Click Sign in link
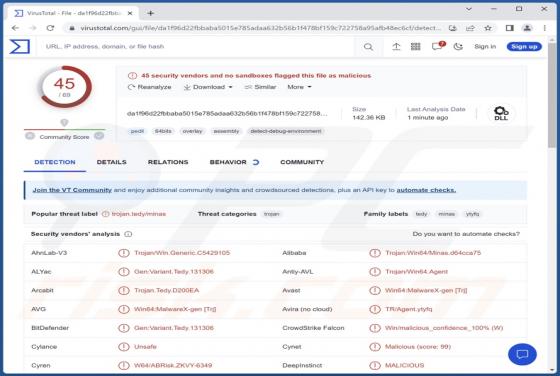This screenshot has width=560, height=376. tap(485, 46)
